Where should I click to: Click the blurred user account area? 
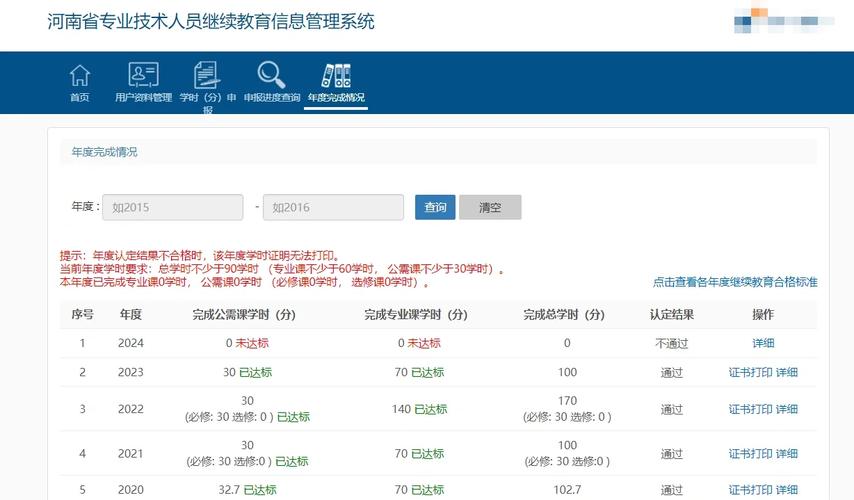tap(784, 20)
